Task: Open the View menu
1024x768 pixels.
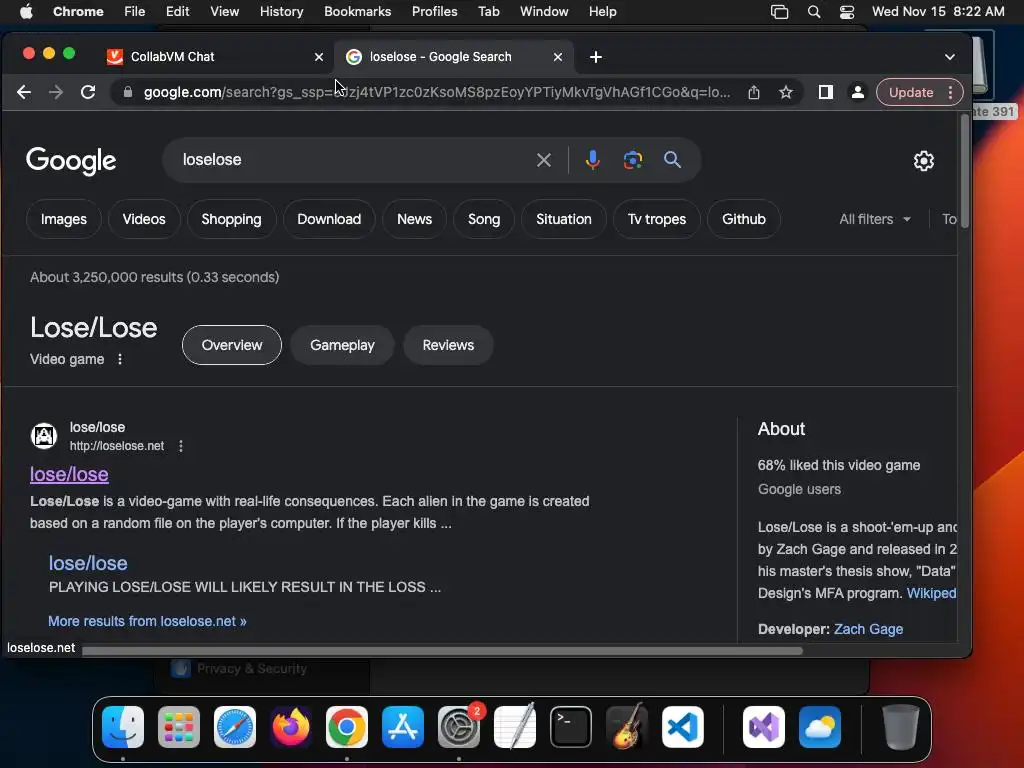Action: pos(224,12)
